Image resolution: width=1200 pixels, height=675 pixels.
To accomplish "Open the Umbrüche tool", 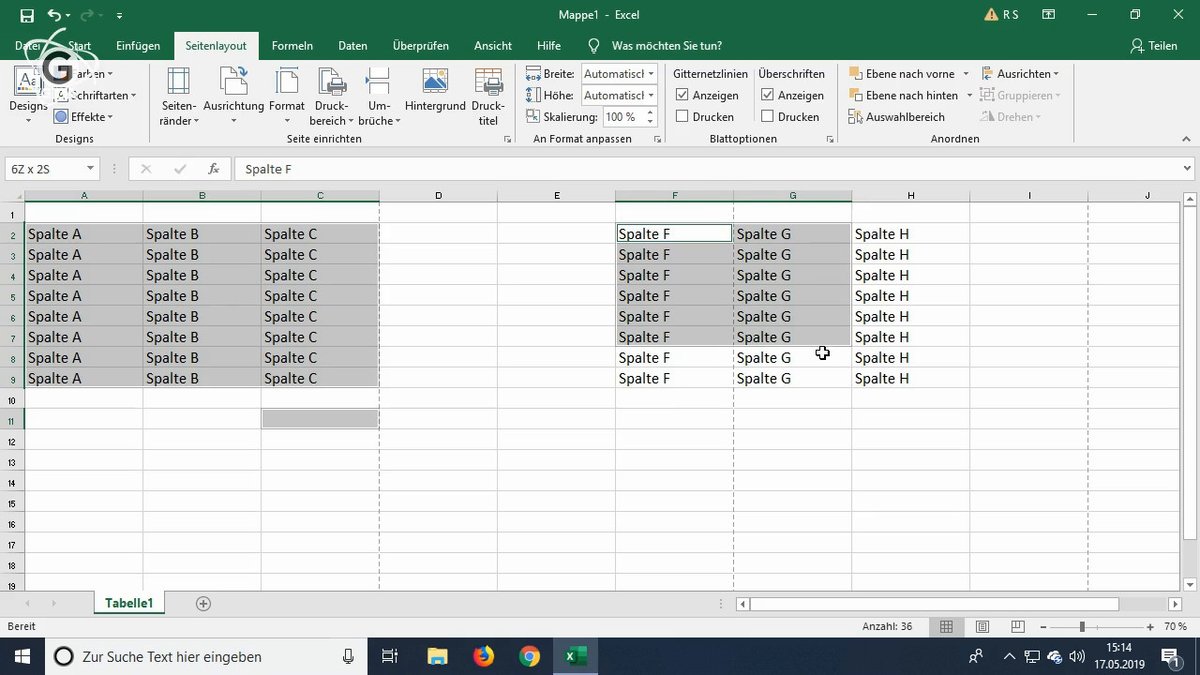I will click(378, 96).
